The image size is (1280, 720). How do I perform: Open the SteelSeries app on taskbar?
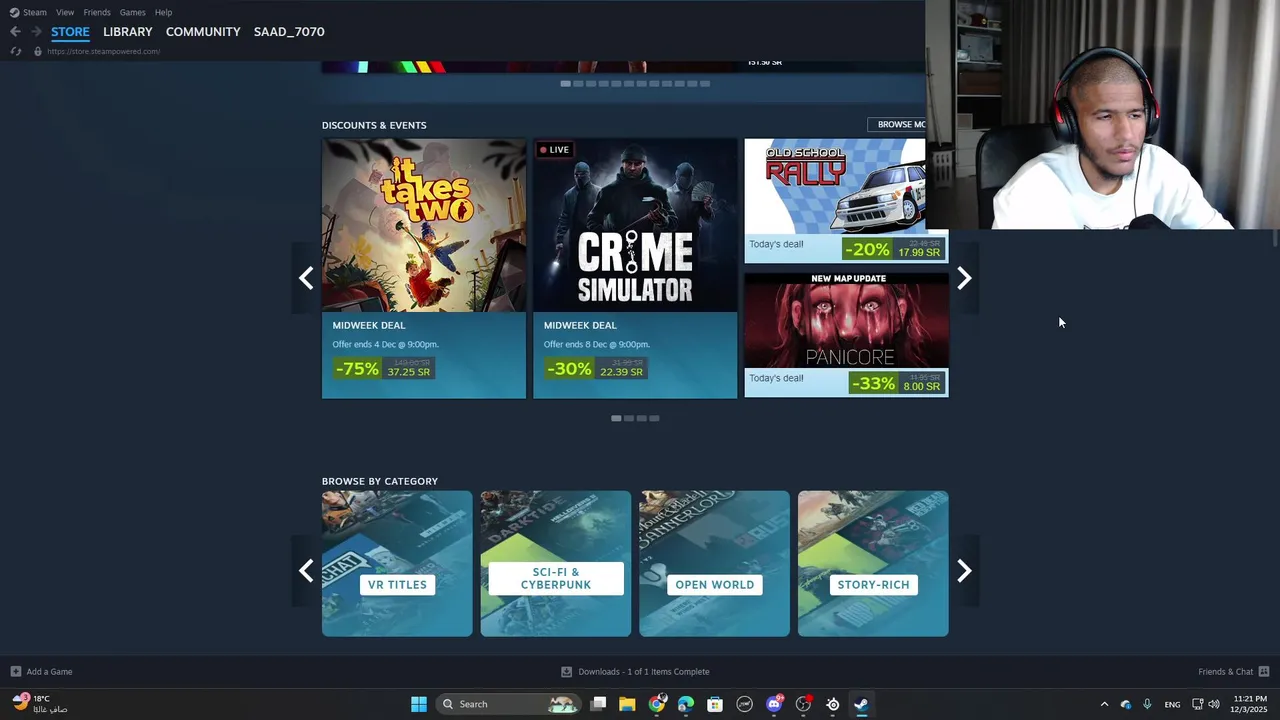[833, 704]
